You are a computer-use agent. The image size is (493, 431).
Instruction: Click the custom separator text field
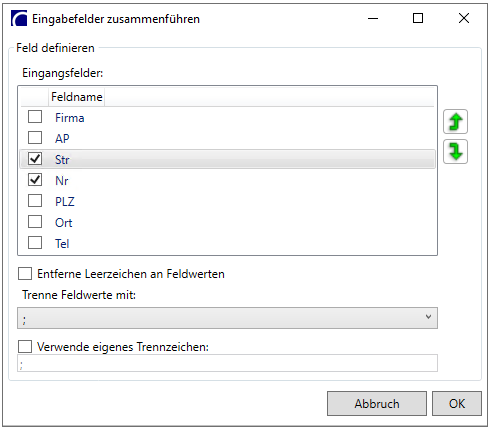(x=227, y=363)
